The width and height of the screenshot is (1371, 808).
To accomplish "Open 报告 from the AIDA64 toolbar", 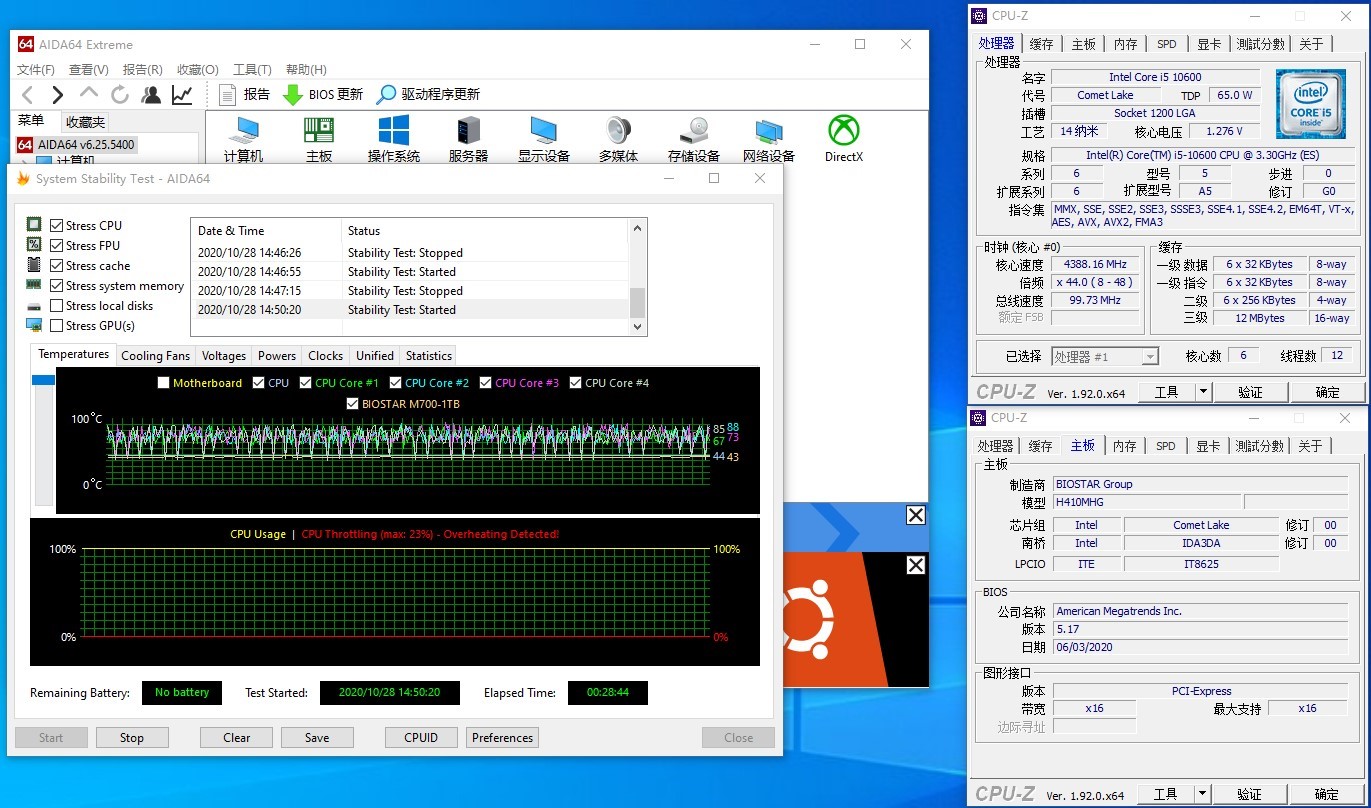I will pyautogui.click(x=244, y=95).
